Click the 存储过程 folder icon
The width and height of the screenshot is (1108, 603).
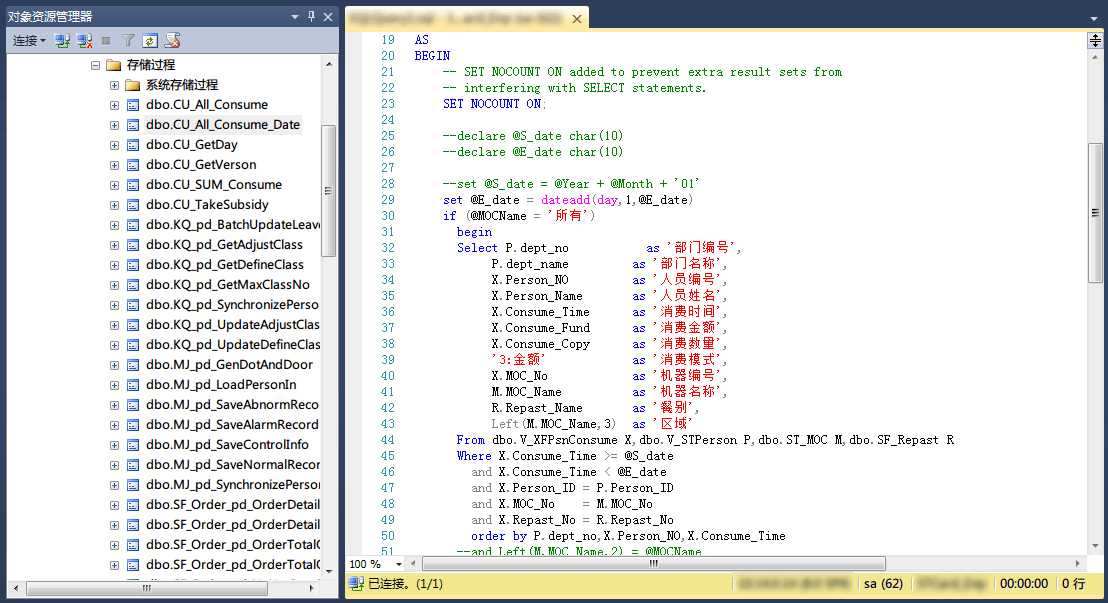pos(114,65)
